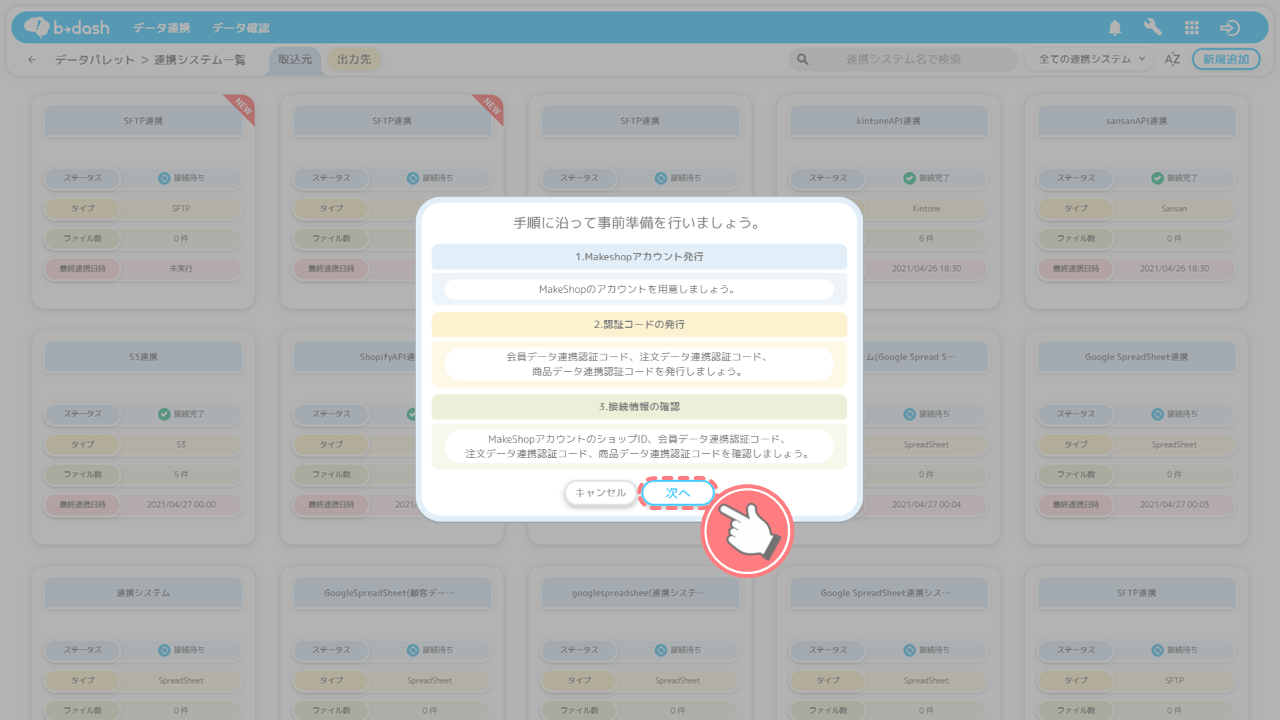Image resolution: width=1280 pixels, height=720 pixels.
Task: Switch to the 取込元 tab
Action: 295,60
